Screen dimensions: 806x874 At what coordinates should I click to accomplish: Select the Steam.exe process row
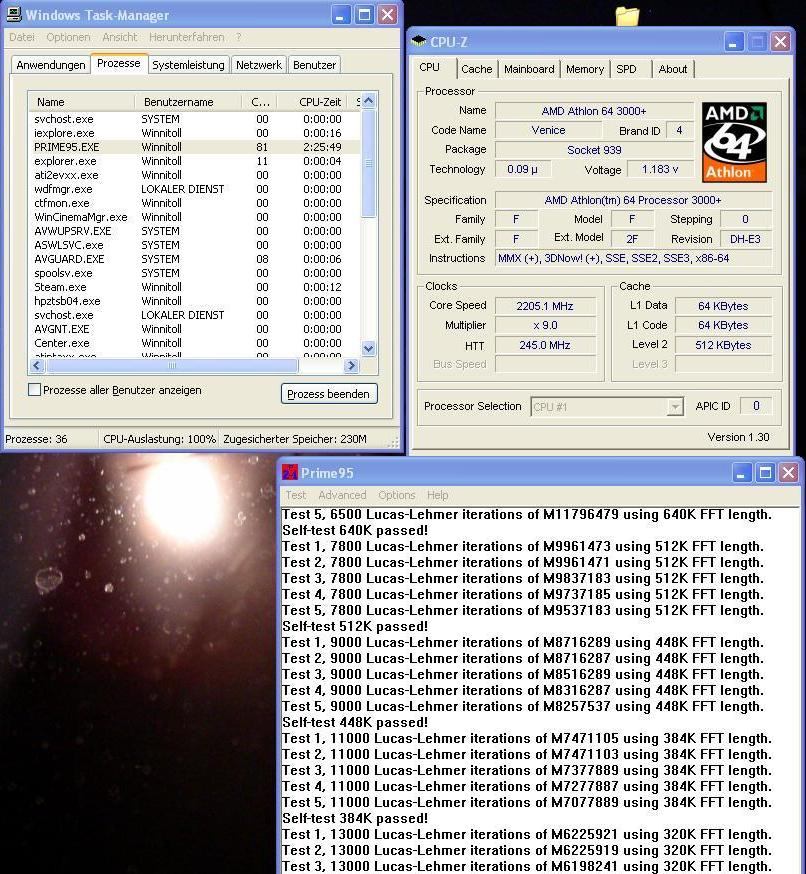click(194, 287)
